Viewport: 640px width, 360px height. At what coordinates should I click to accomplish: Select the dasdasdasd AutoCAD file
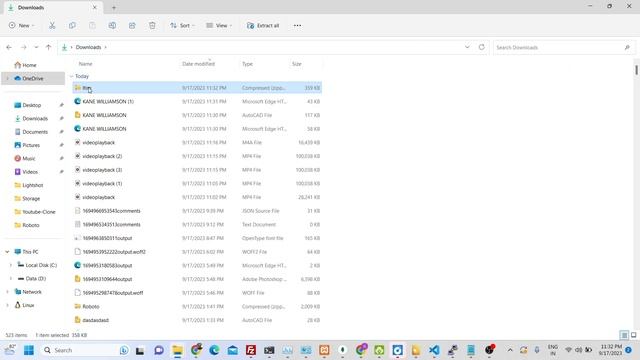pos(197,320)
